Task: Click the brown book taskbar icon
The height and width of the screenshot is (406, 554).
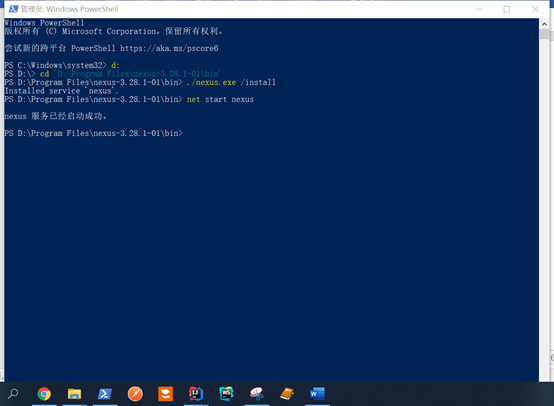Action: click(x=287, y=394)
